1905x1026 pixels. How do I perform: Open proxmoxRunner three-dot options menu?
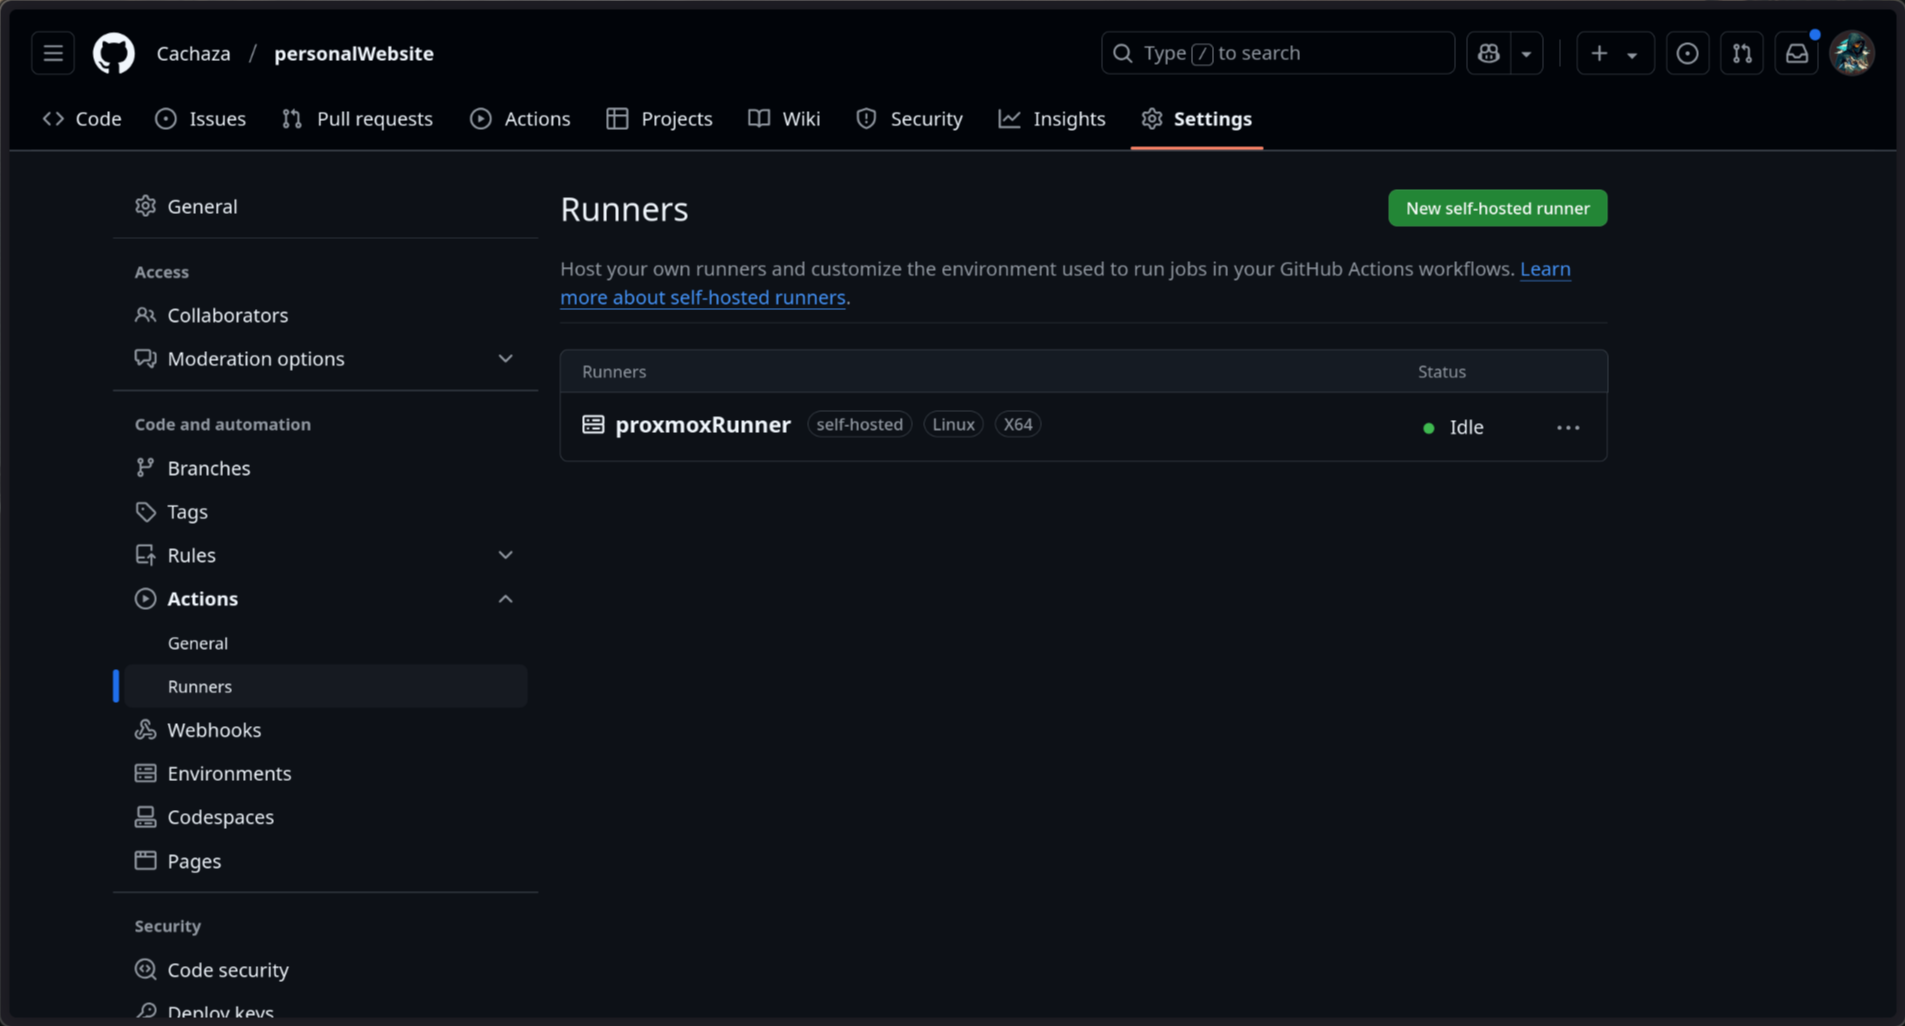[x=1568, y=427]
